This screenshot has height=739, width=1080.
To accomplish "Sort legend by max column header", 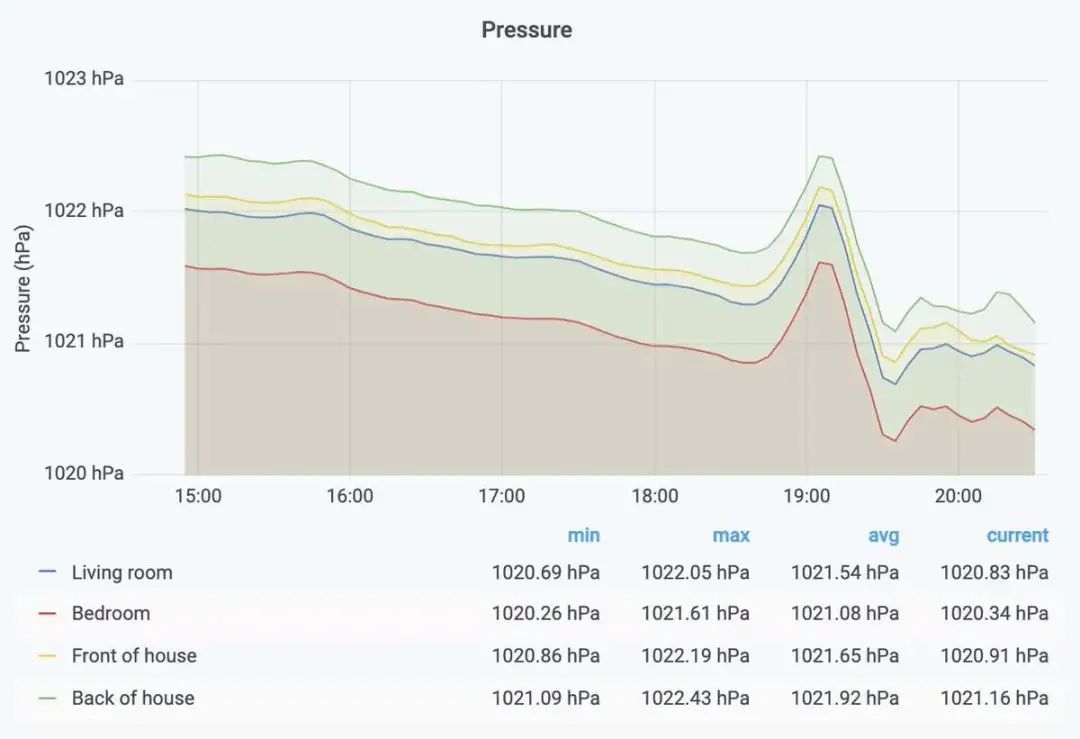I will tap(731, 535).
